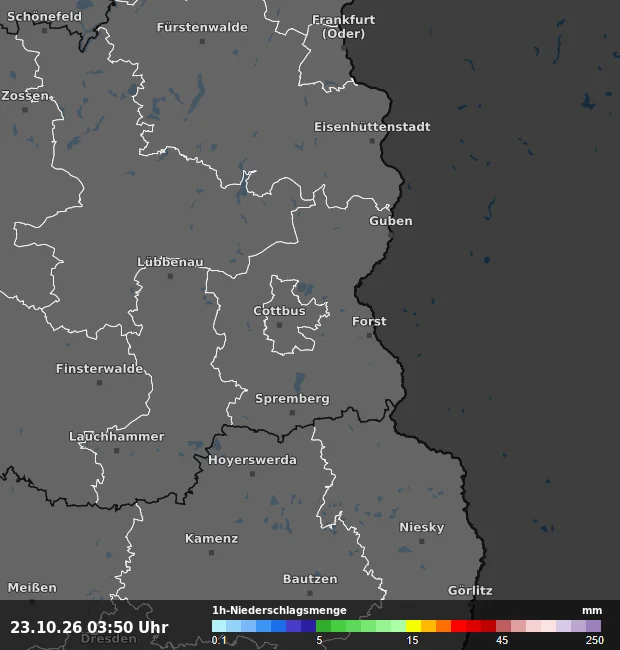Click the Hoyerswerda location marker square
The height and width of the screenshot is (650, 620).
coord(252,474)
